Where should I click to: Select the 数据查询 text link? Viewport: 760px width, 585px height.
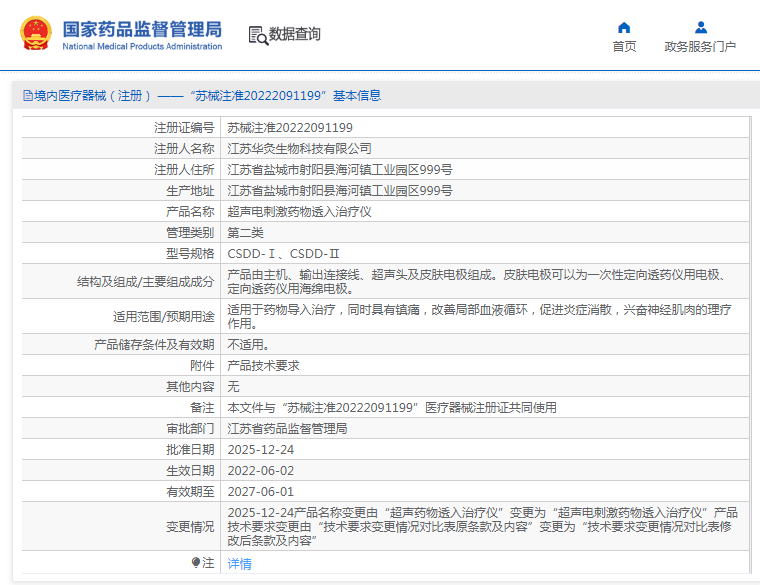[295, 35]
